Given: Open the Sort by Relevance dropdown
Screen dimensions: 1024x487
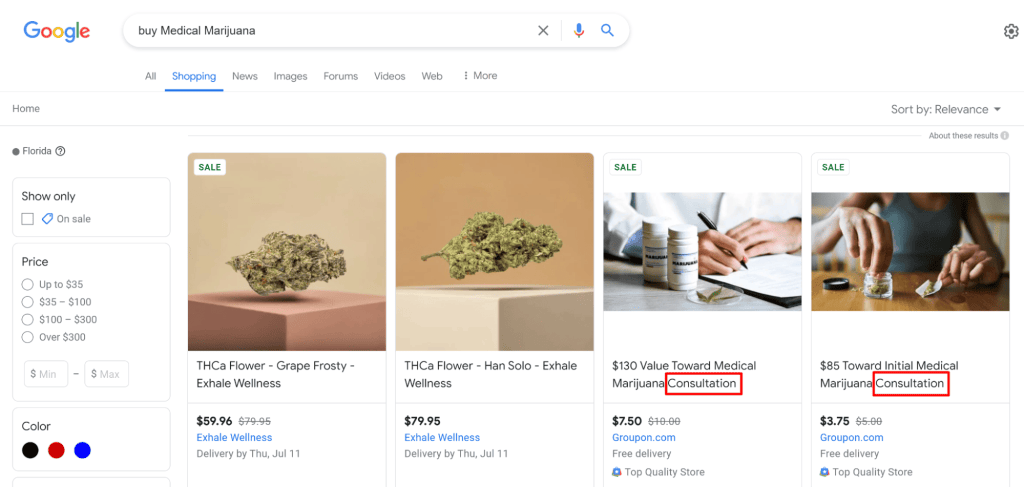Looking at the screenshot, I should [x=946, y=109].
